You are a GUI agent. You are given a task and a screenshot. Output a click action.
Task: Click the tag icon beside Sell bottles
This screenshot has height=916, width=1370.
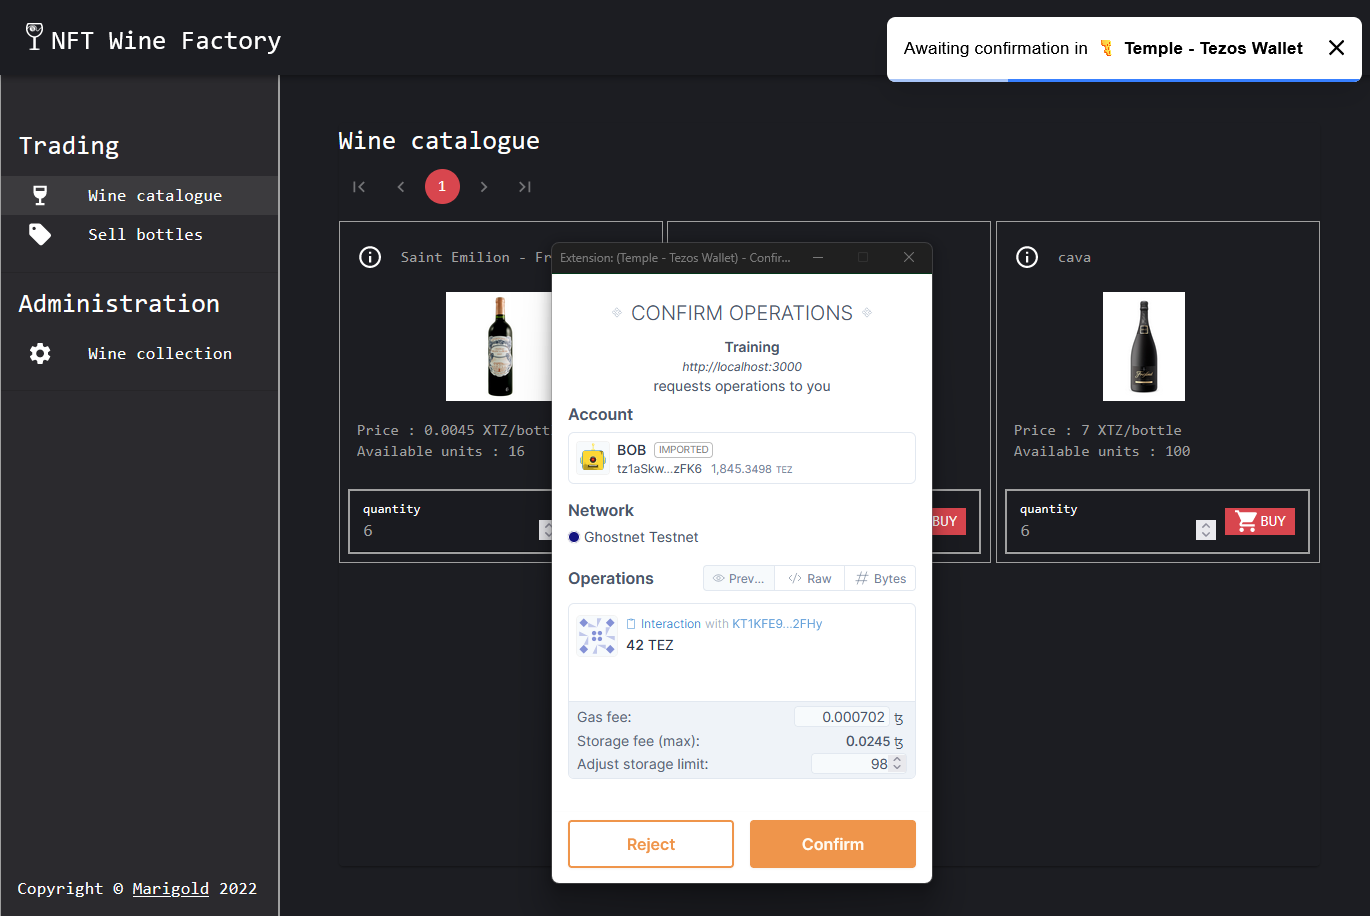(x=40, y=234)
